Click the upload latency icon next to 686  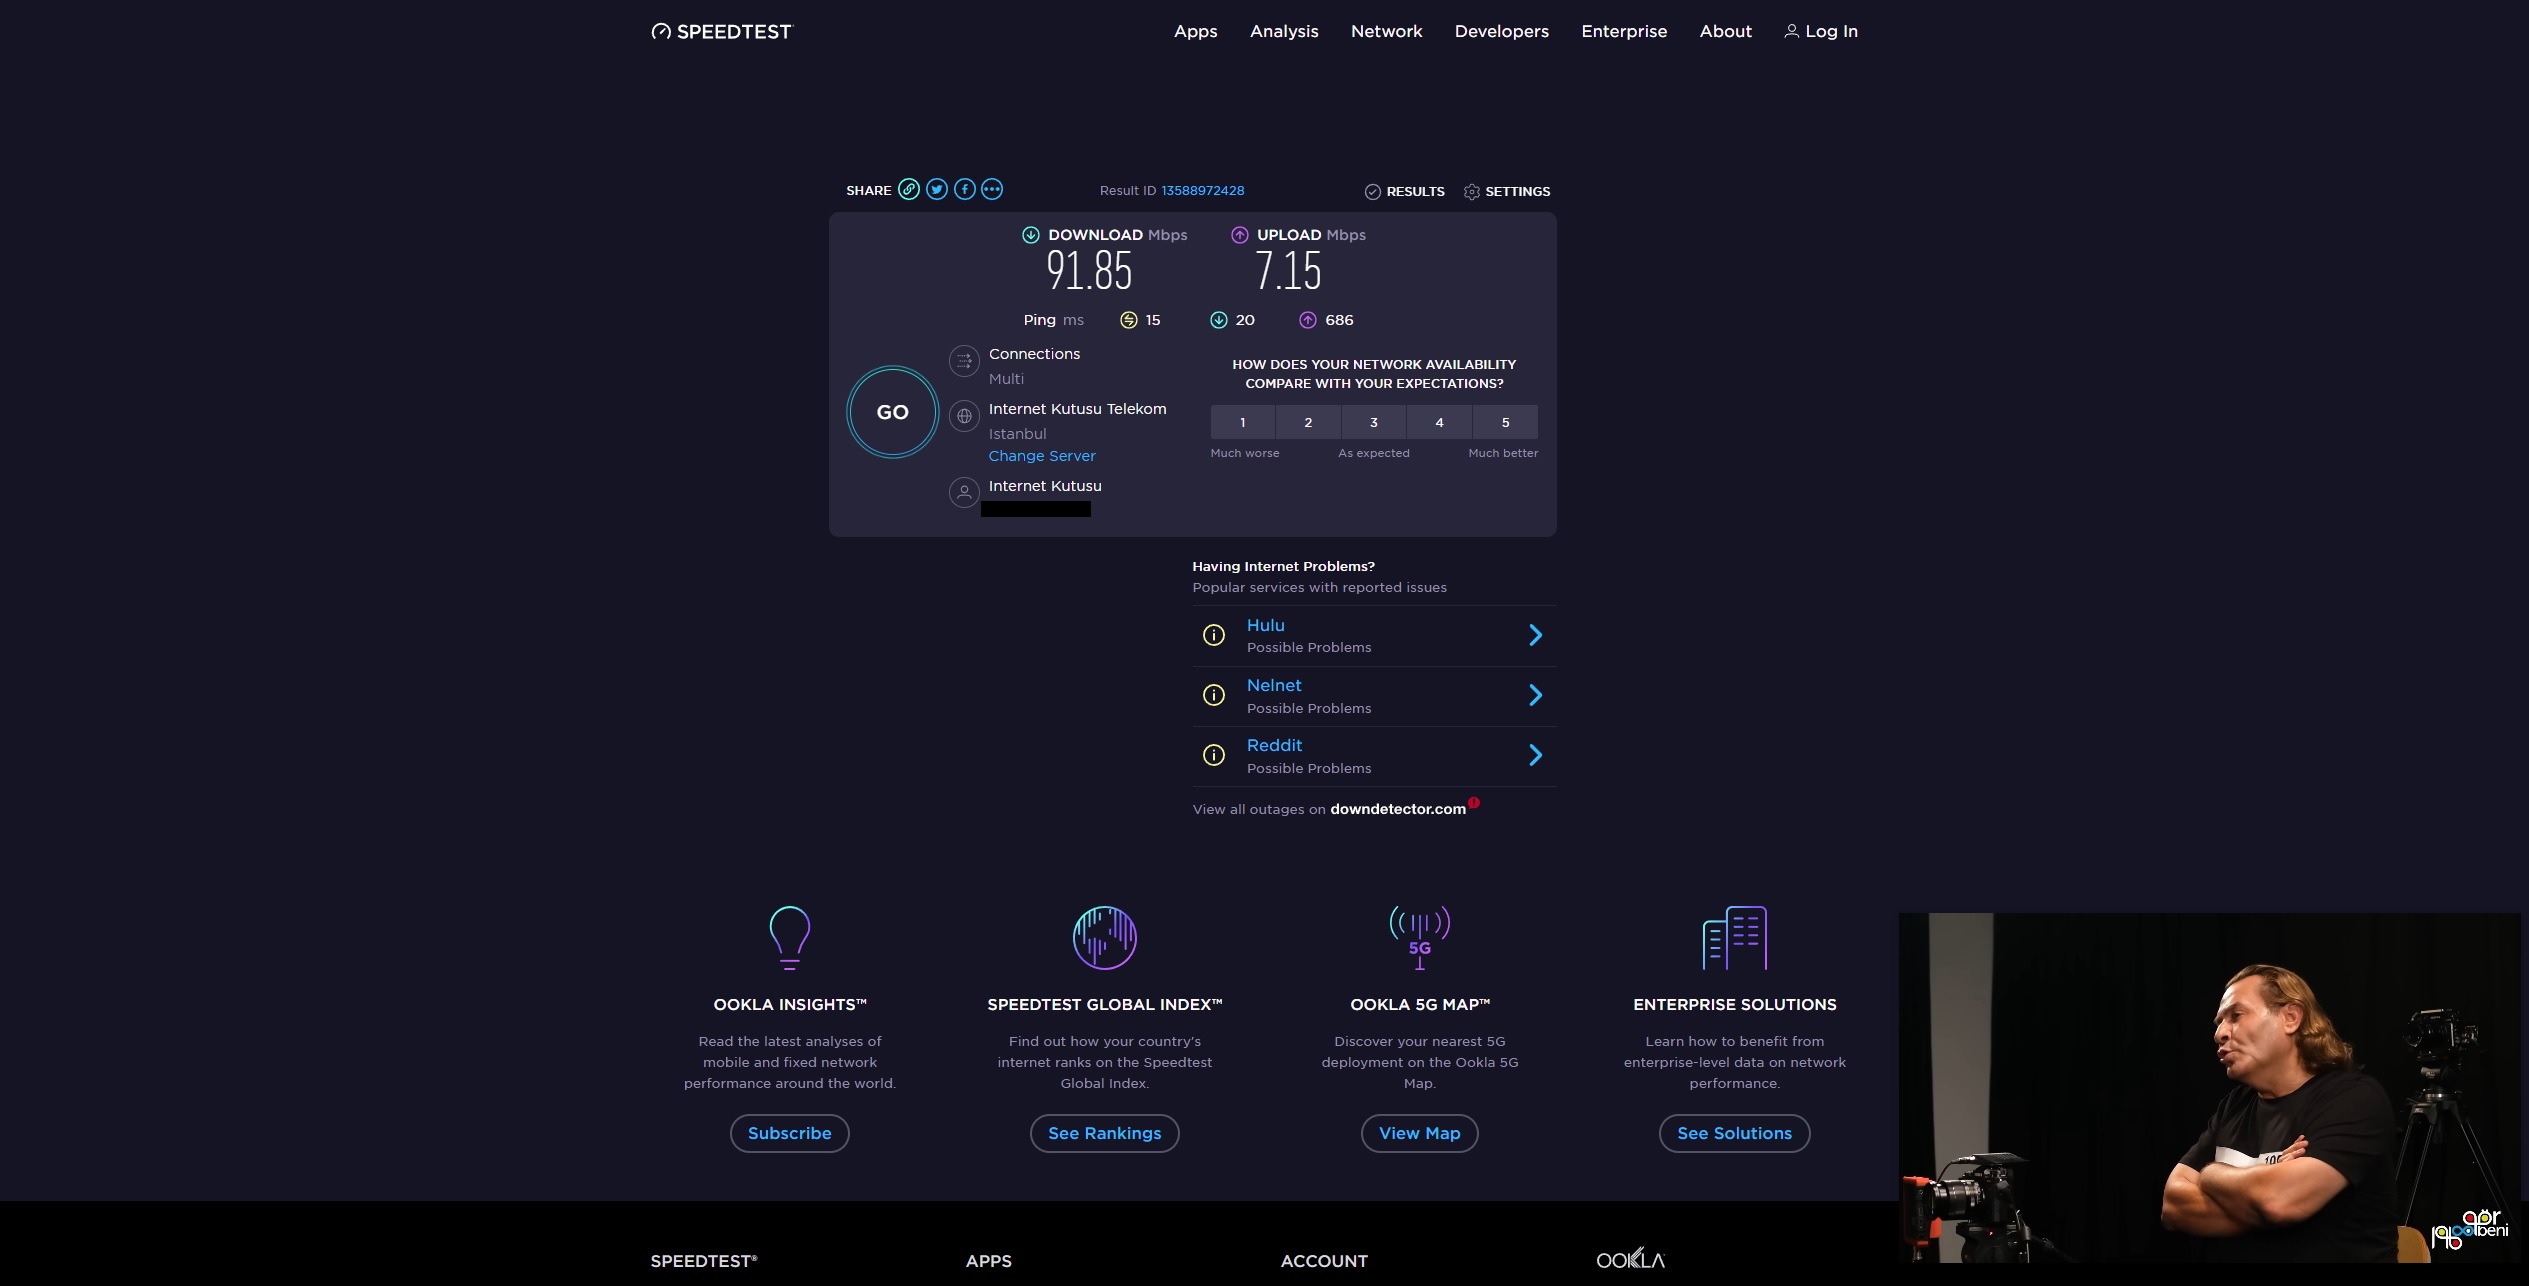1307,320
